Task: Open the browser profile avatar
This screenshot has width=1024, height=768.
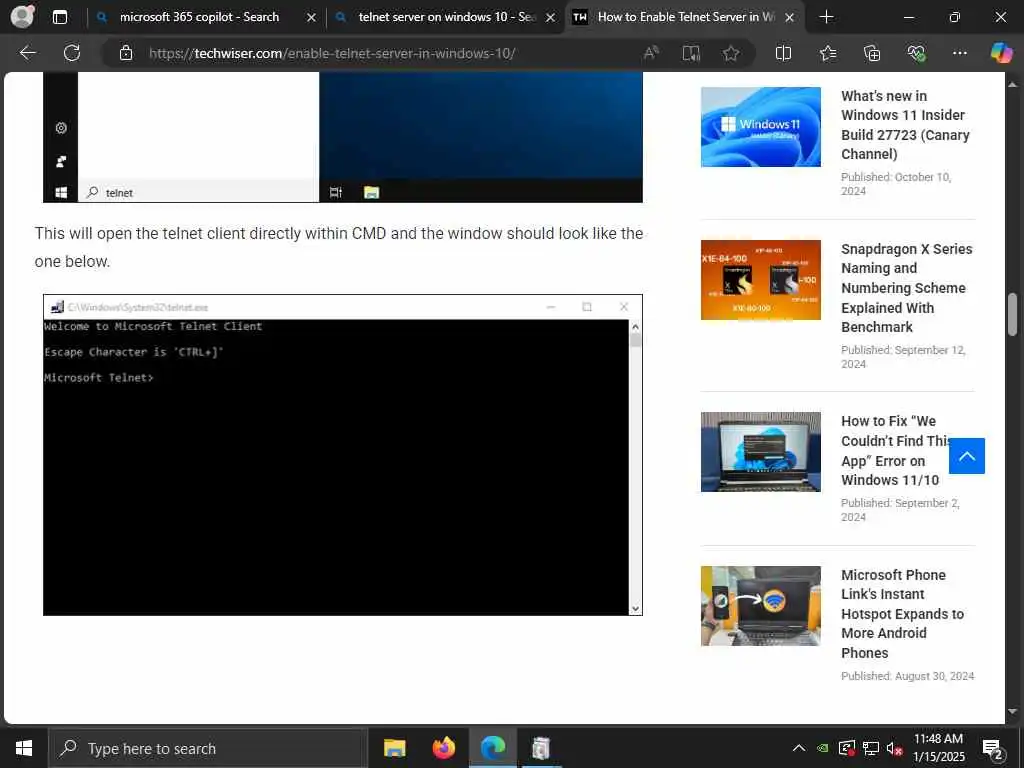Action: click(22, 17)
